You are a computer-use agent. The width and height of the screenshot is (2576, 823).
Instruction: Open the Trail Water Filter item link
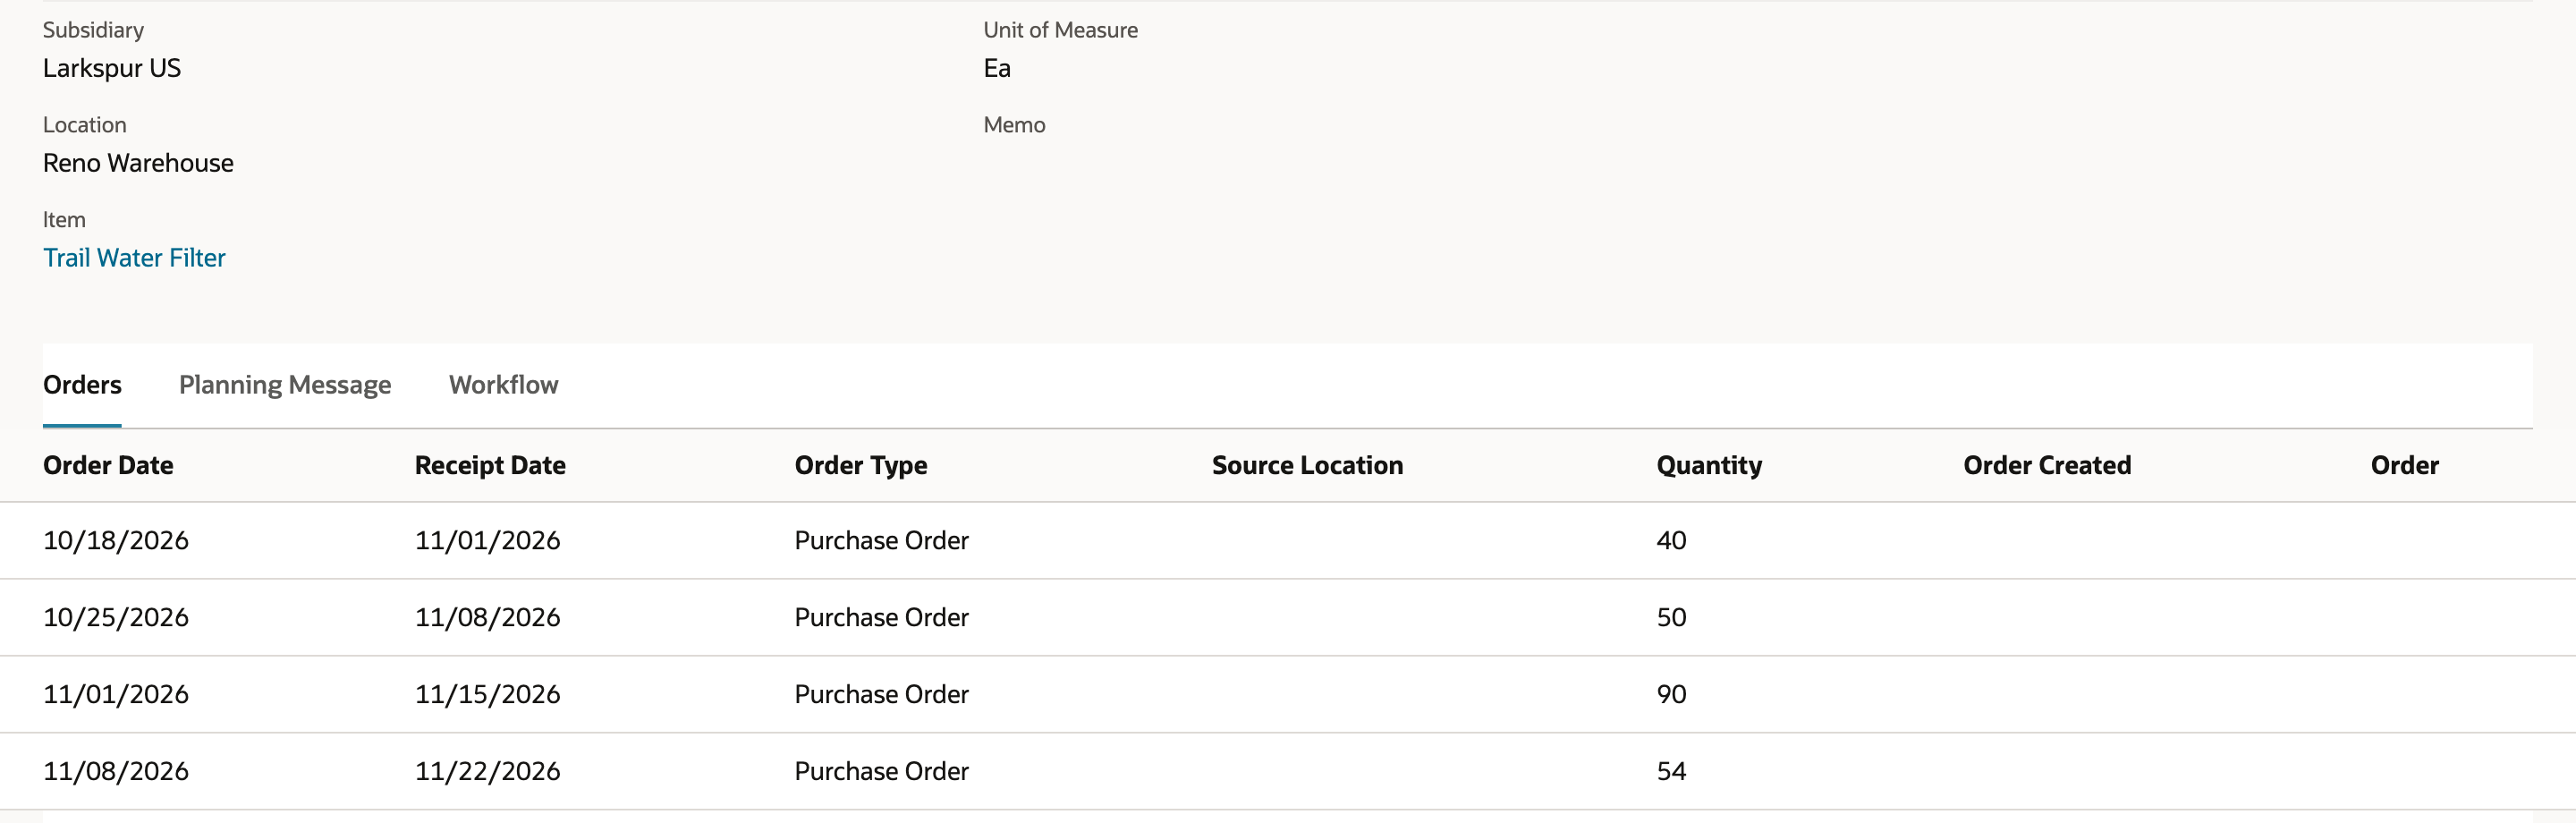134,258
